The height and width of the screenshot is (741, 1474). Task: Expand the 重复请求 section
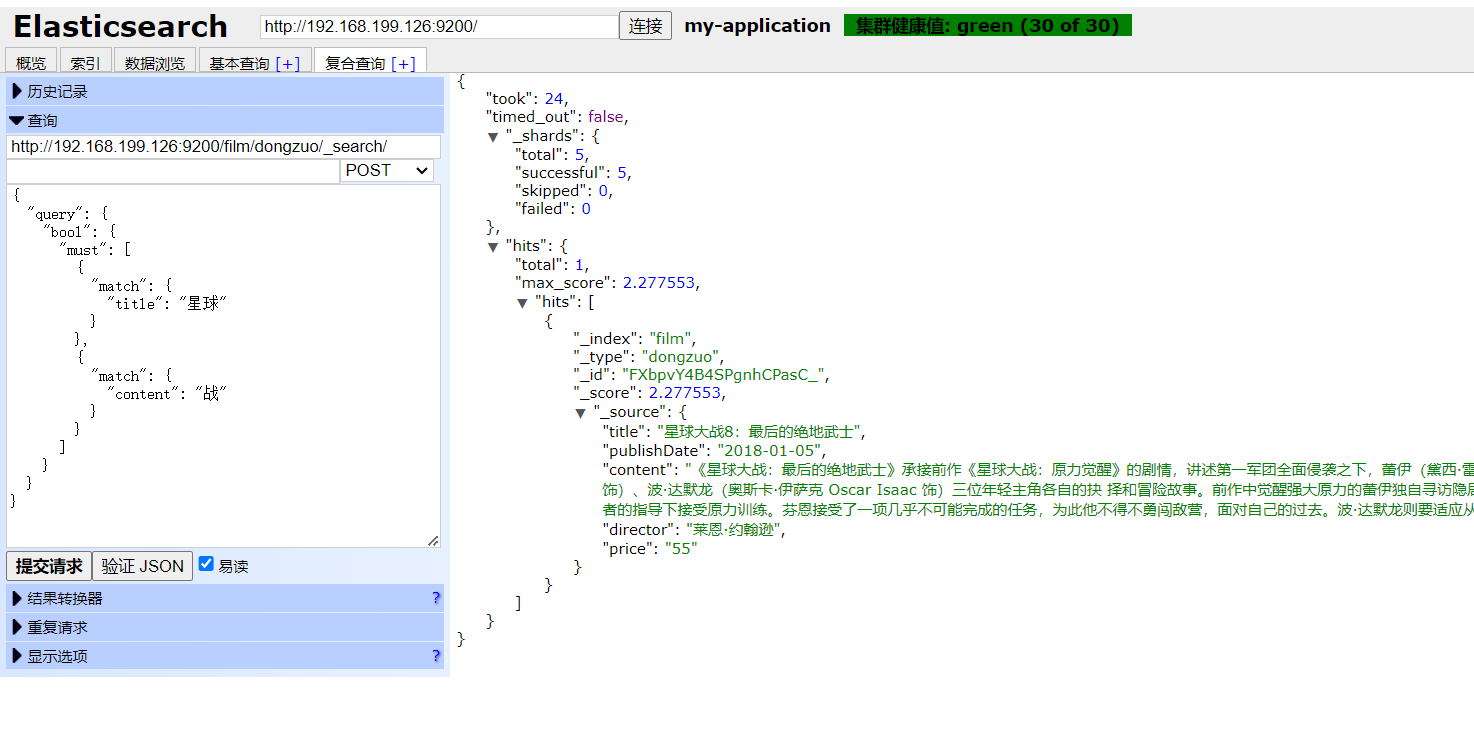57,627
